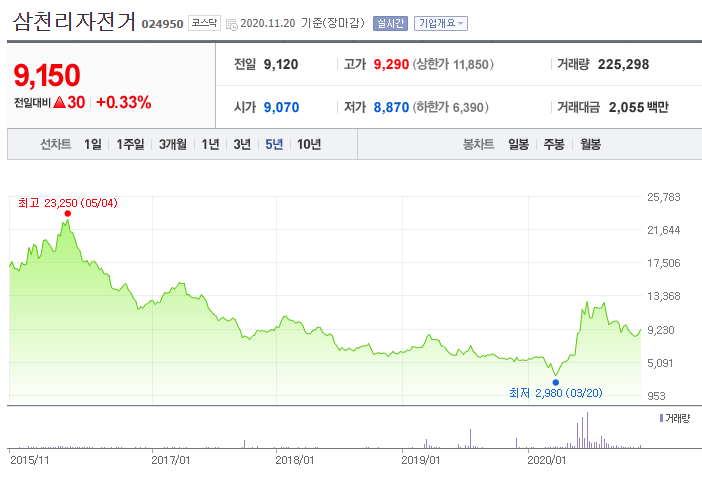The image size is (702, 478).
Task: Click the 실시간 button
Action: [390, 23]
